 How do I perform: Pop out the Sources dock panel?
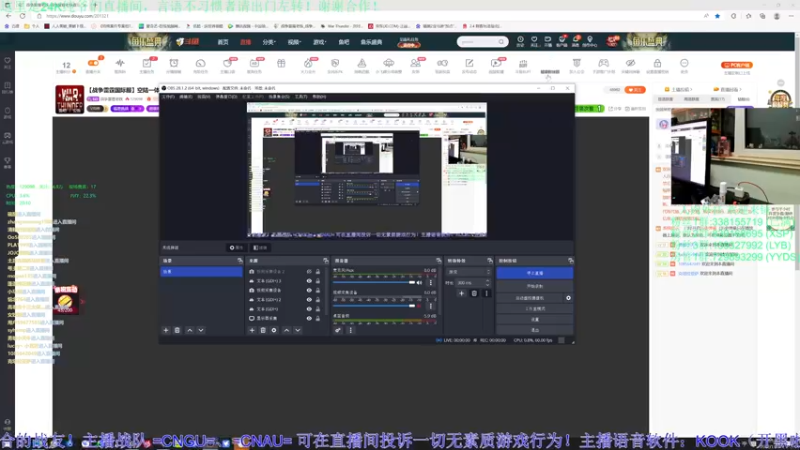tap(326, 261)
